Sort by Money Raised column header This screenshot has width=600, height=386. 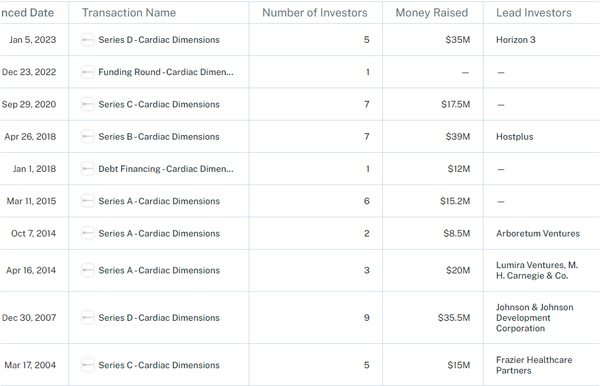432,13
